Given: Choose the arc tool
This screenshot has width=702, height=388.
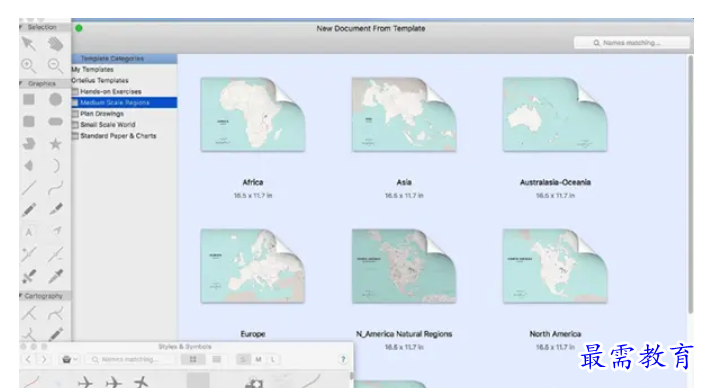Looking at the screenshot, I should (56, 166).
